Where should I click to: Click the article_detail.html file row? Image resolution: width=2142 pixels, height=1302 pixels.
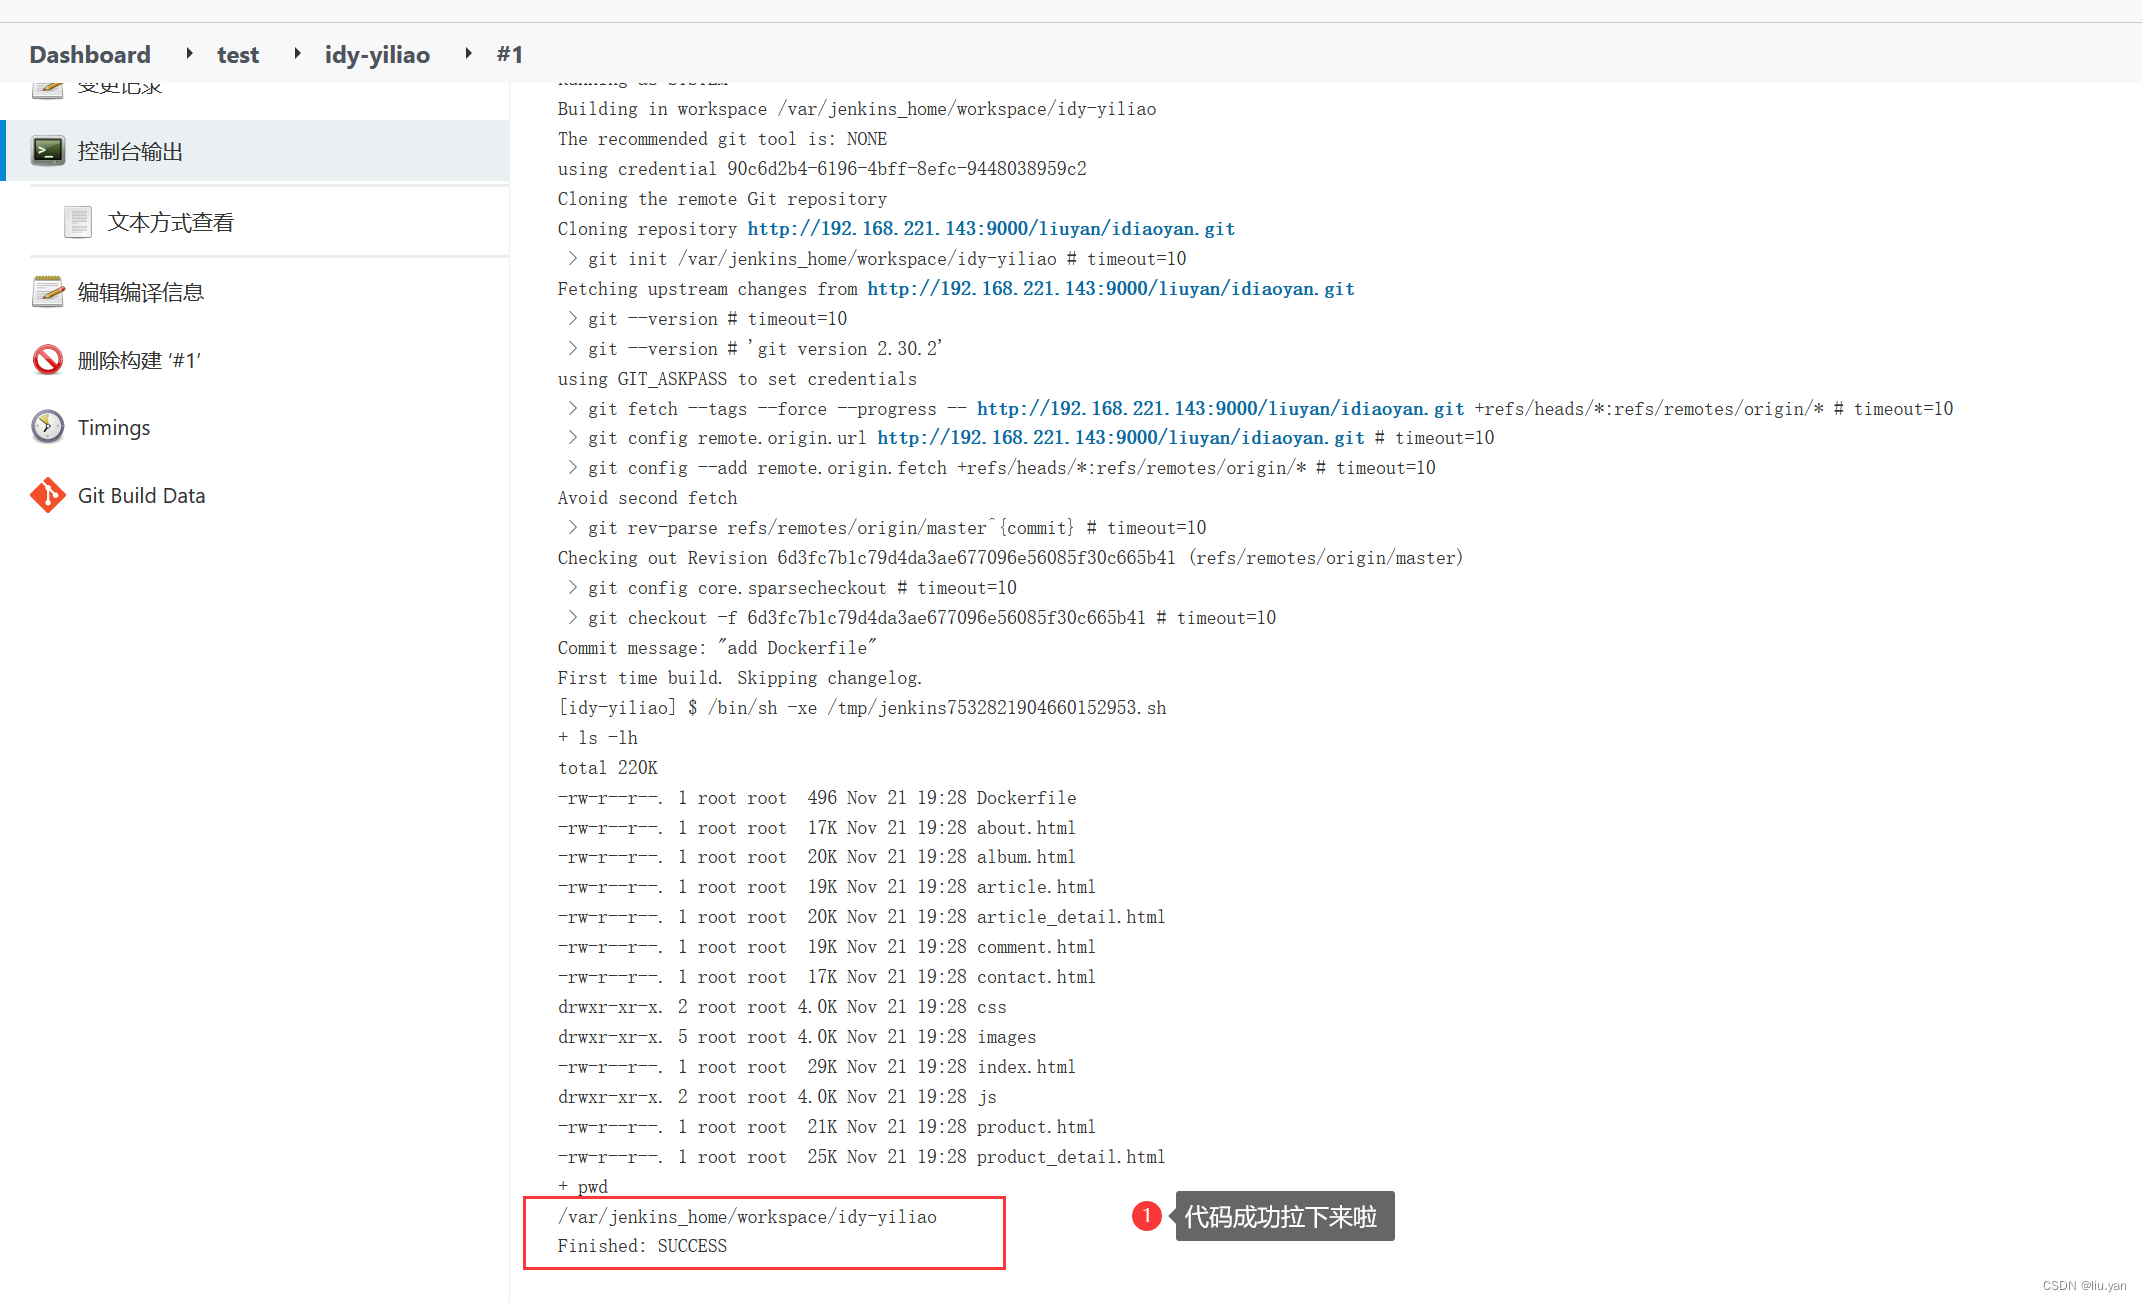(x=861, y=916)
